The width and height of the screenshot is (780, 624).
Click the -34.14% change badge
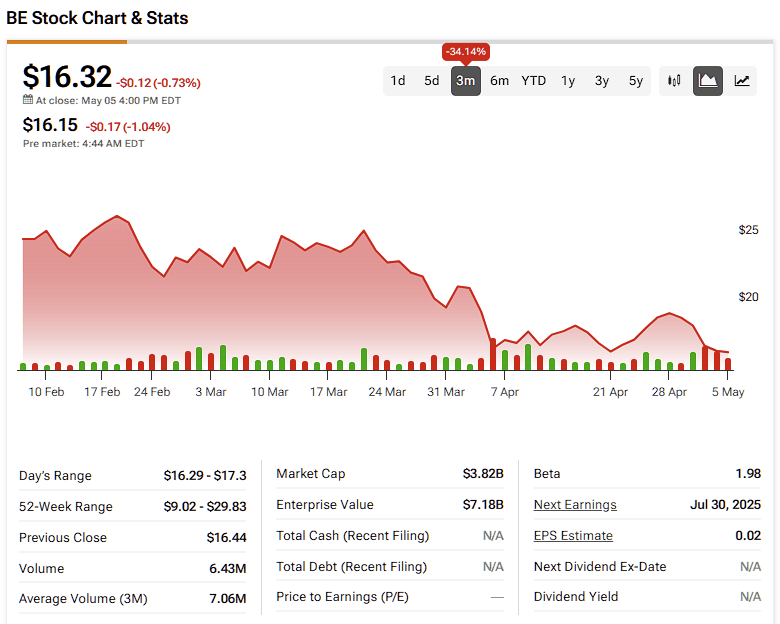tap(466, 52)
